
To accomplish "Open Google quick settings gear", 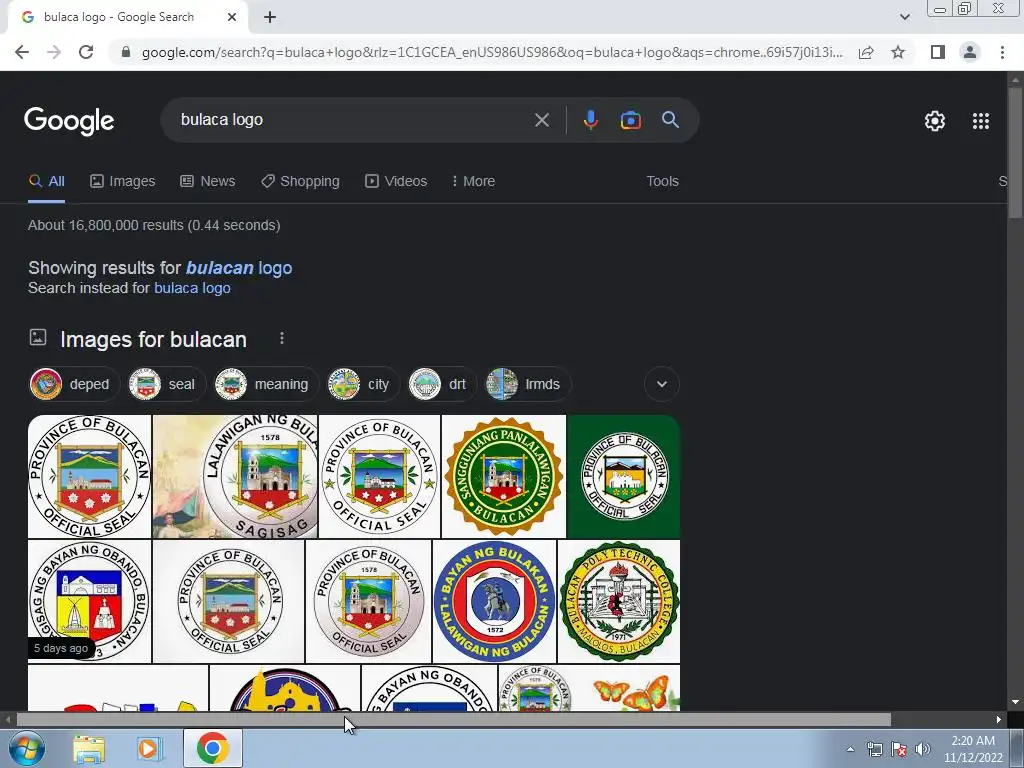I will [935, 121].
